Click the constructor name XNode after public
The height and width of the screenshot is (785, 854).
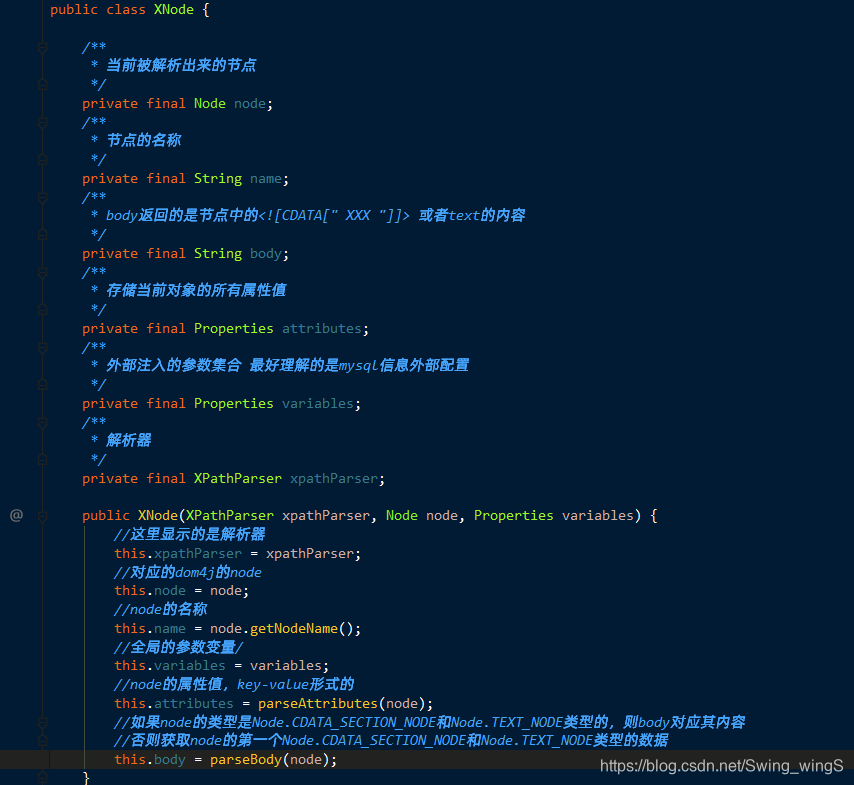click(x=158, y=515)
